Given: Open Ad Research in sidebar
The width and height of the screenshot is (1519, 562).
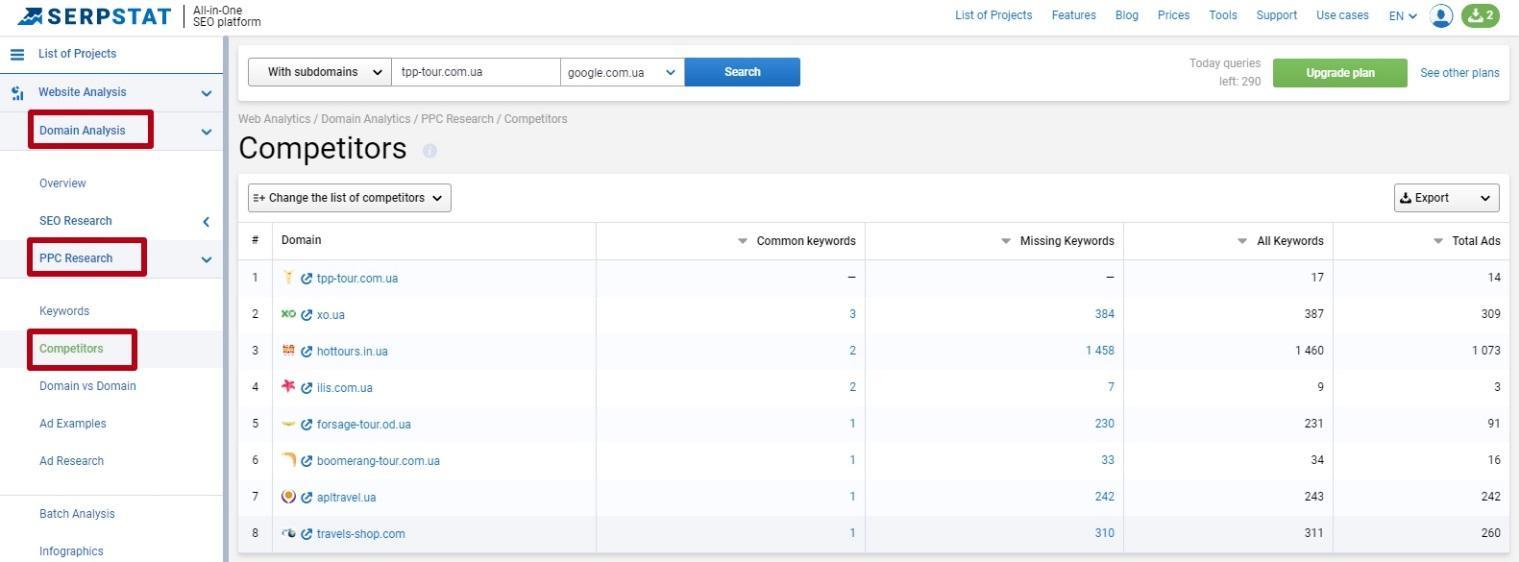Looking at the screenshot, I should pos(71,461).
